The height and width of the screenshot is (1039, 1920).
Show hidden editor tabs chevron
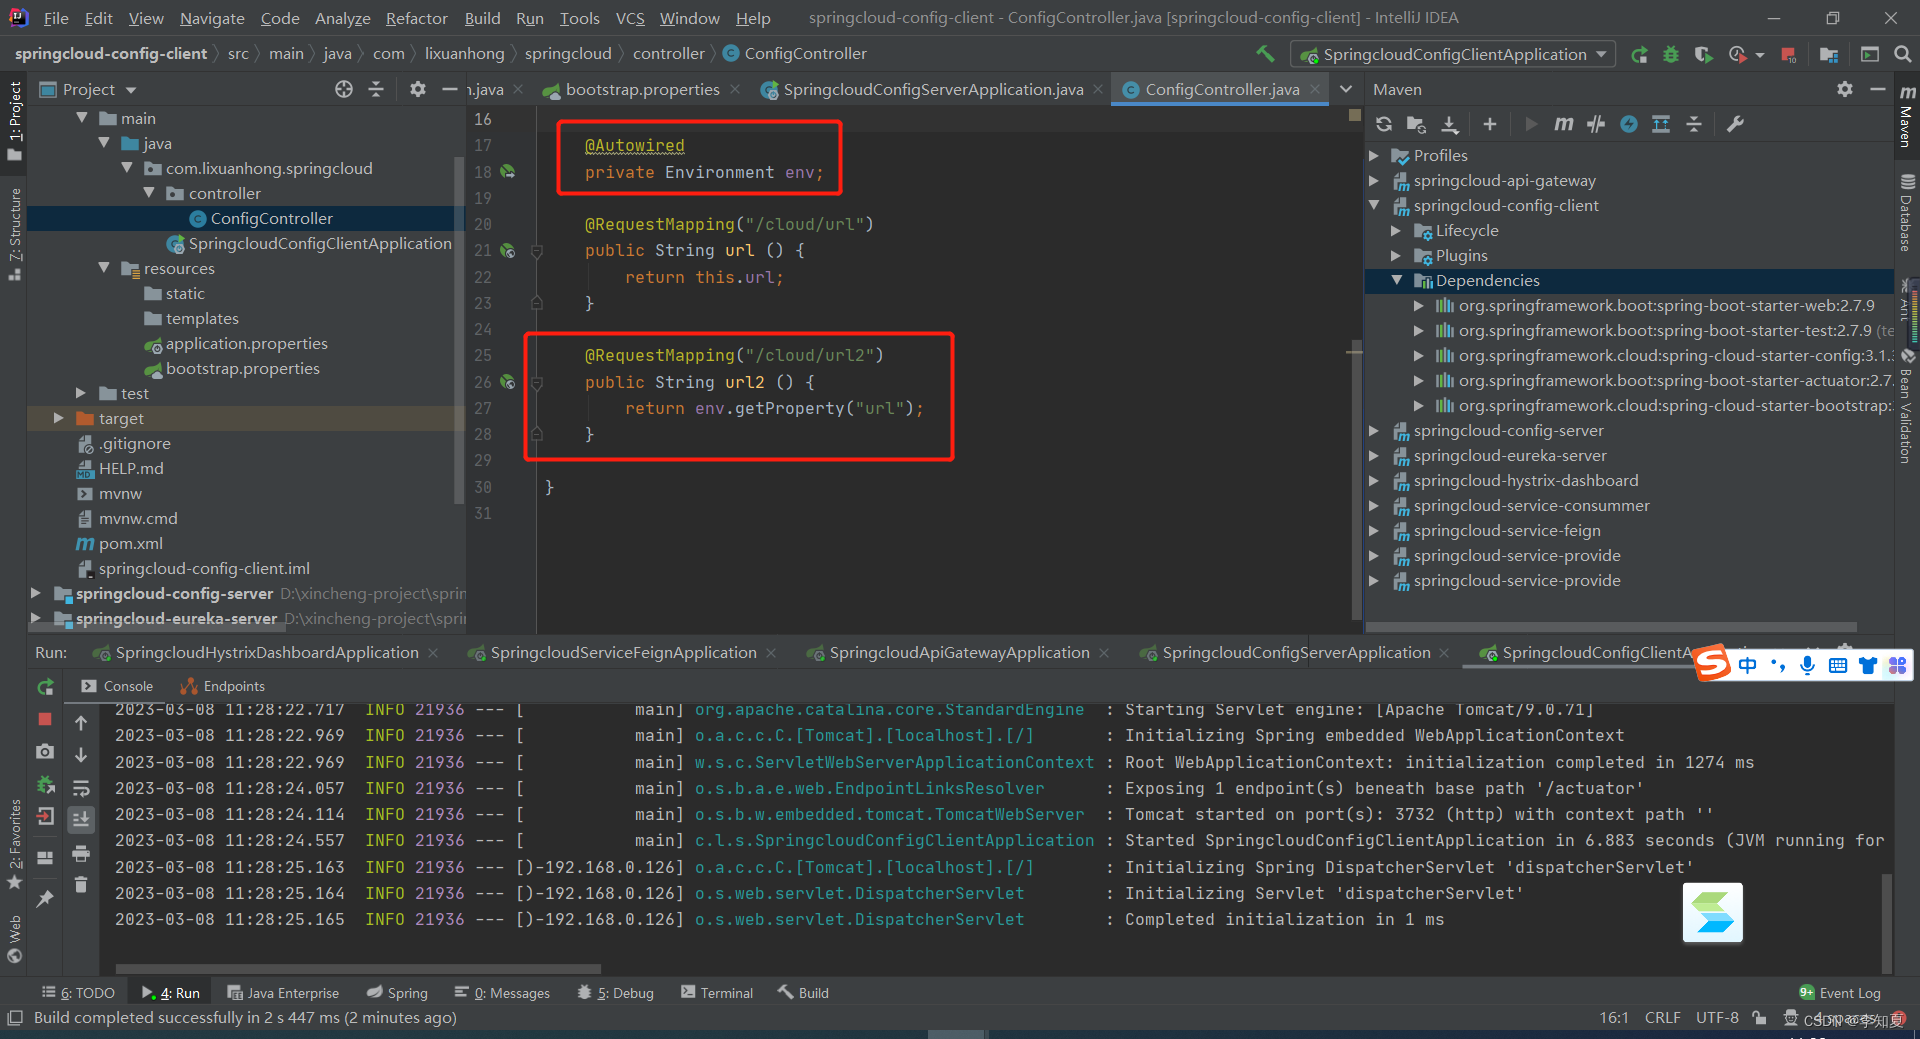pyautogui.click(x=1346, y=89)
